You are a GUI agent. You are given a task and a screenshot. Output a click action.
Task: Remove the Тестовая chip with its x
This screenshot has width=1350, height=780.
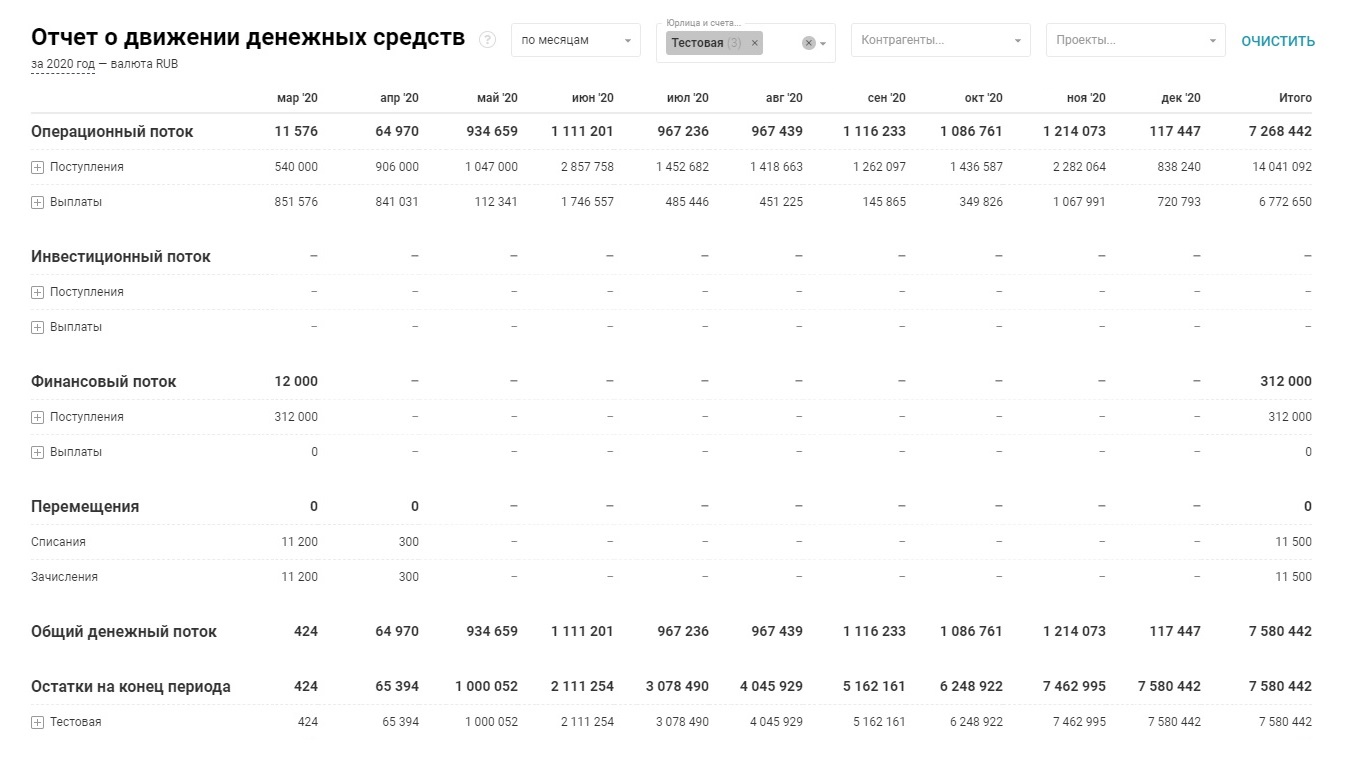[x=755, y=43]
